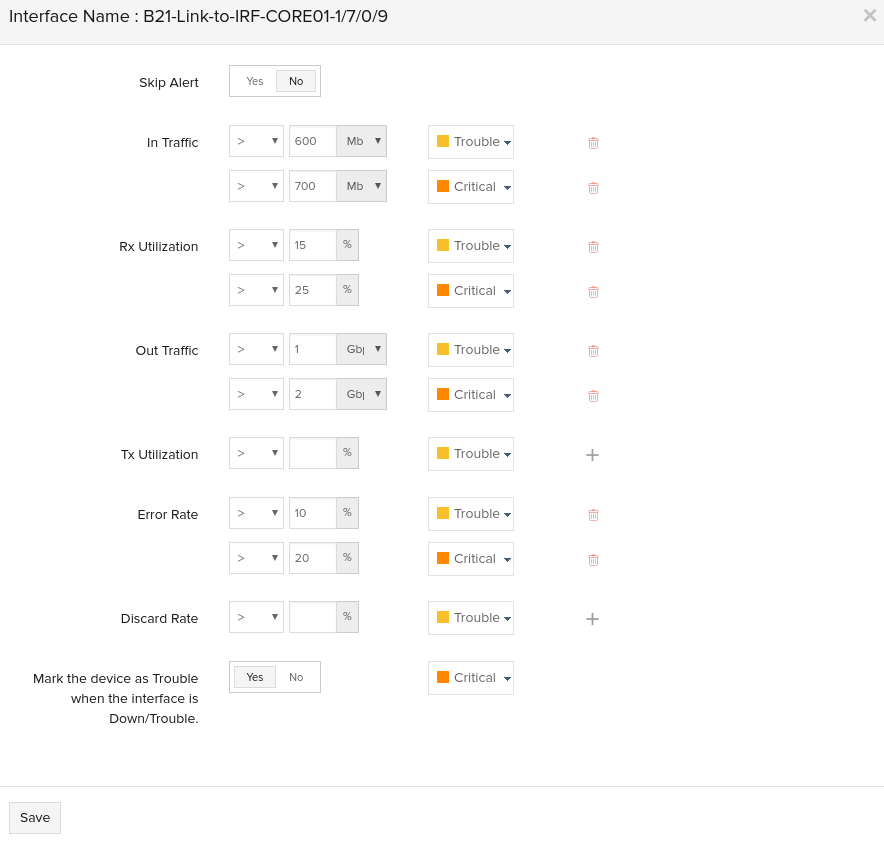Viewport: 884px width, 842px height.
Task: Open the Out Traffic severity dropdown showing Trouble
Action: tap(470, 349)
